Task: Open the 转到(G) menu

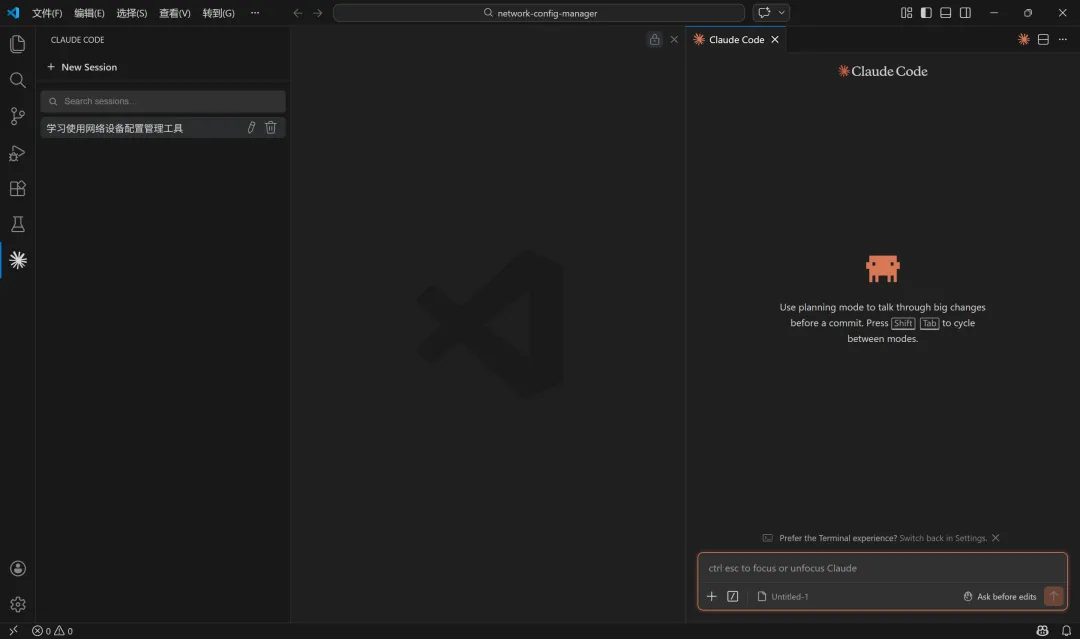Action: click(x=218, y=13)
